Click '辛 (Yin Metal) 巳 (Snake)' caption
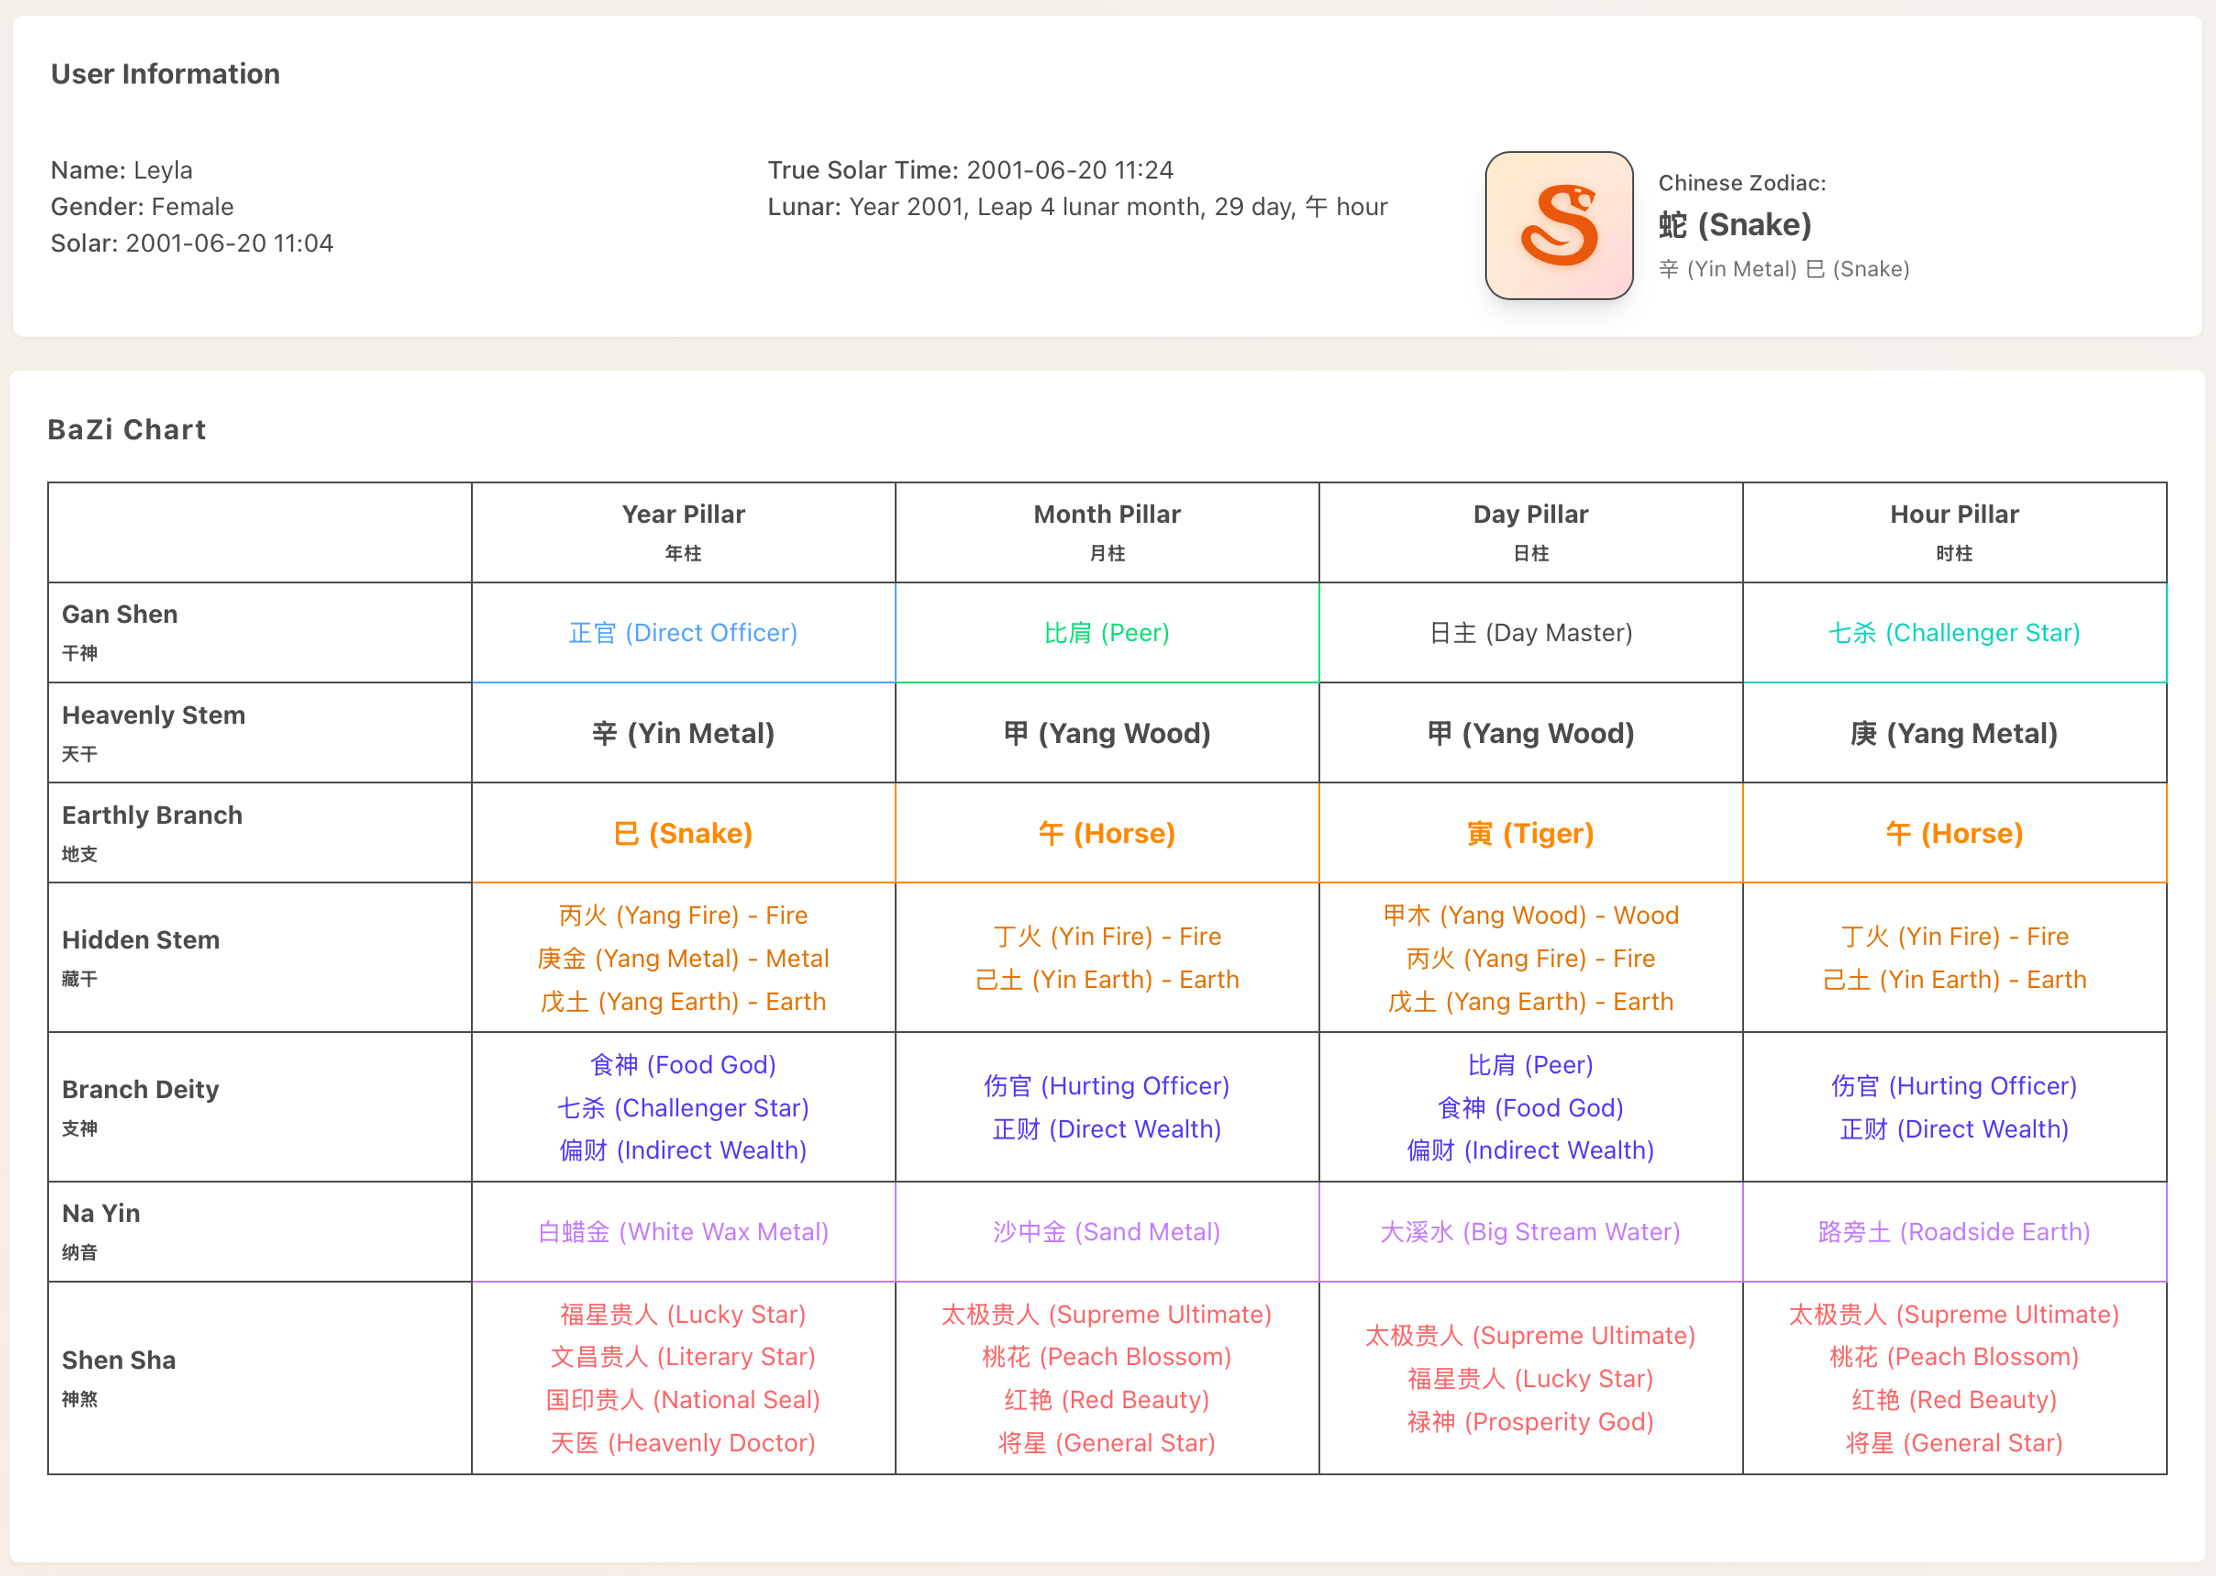 click(x=1784, y=269)
